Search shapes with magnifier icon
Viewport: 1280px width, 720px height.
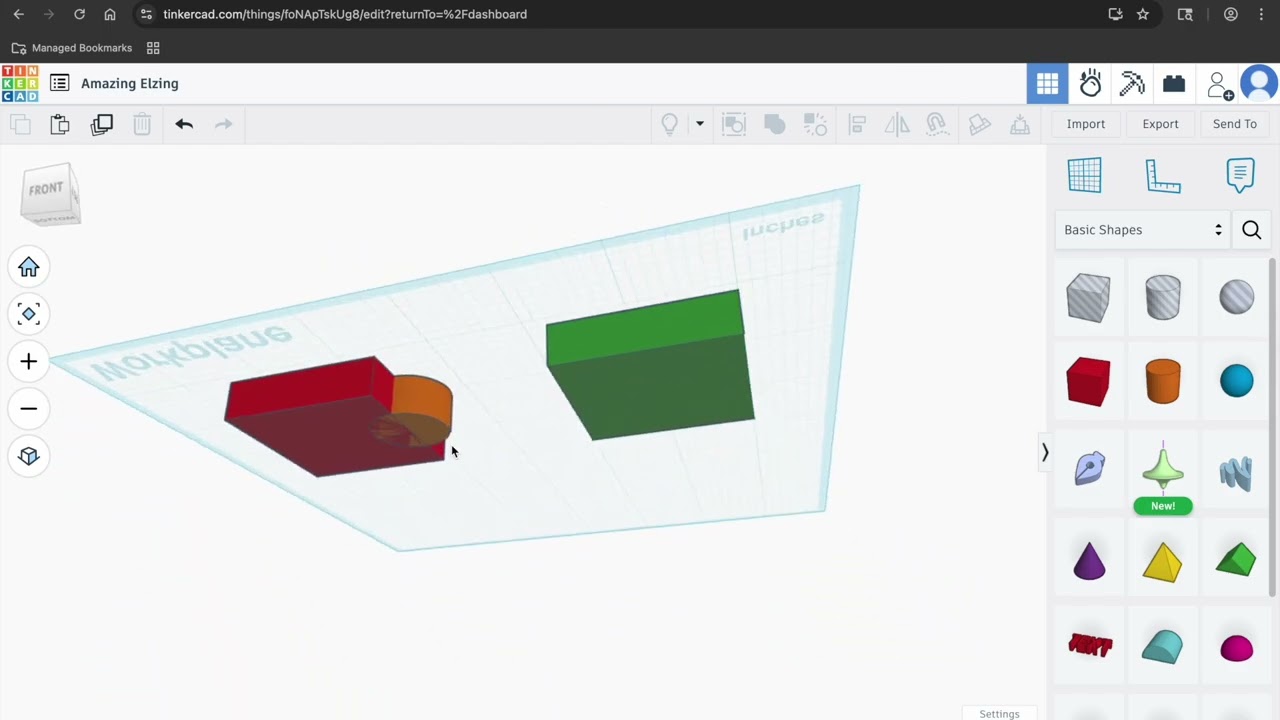click(1251, 230)
